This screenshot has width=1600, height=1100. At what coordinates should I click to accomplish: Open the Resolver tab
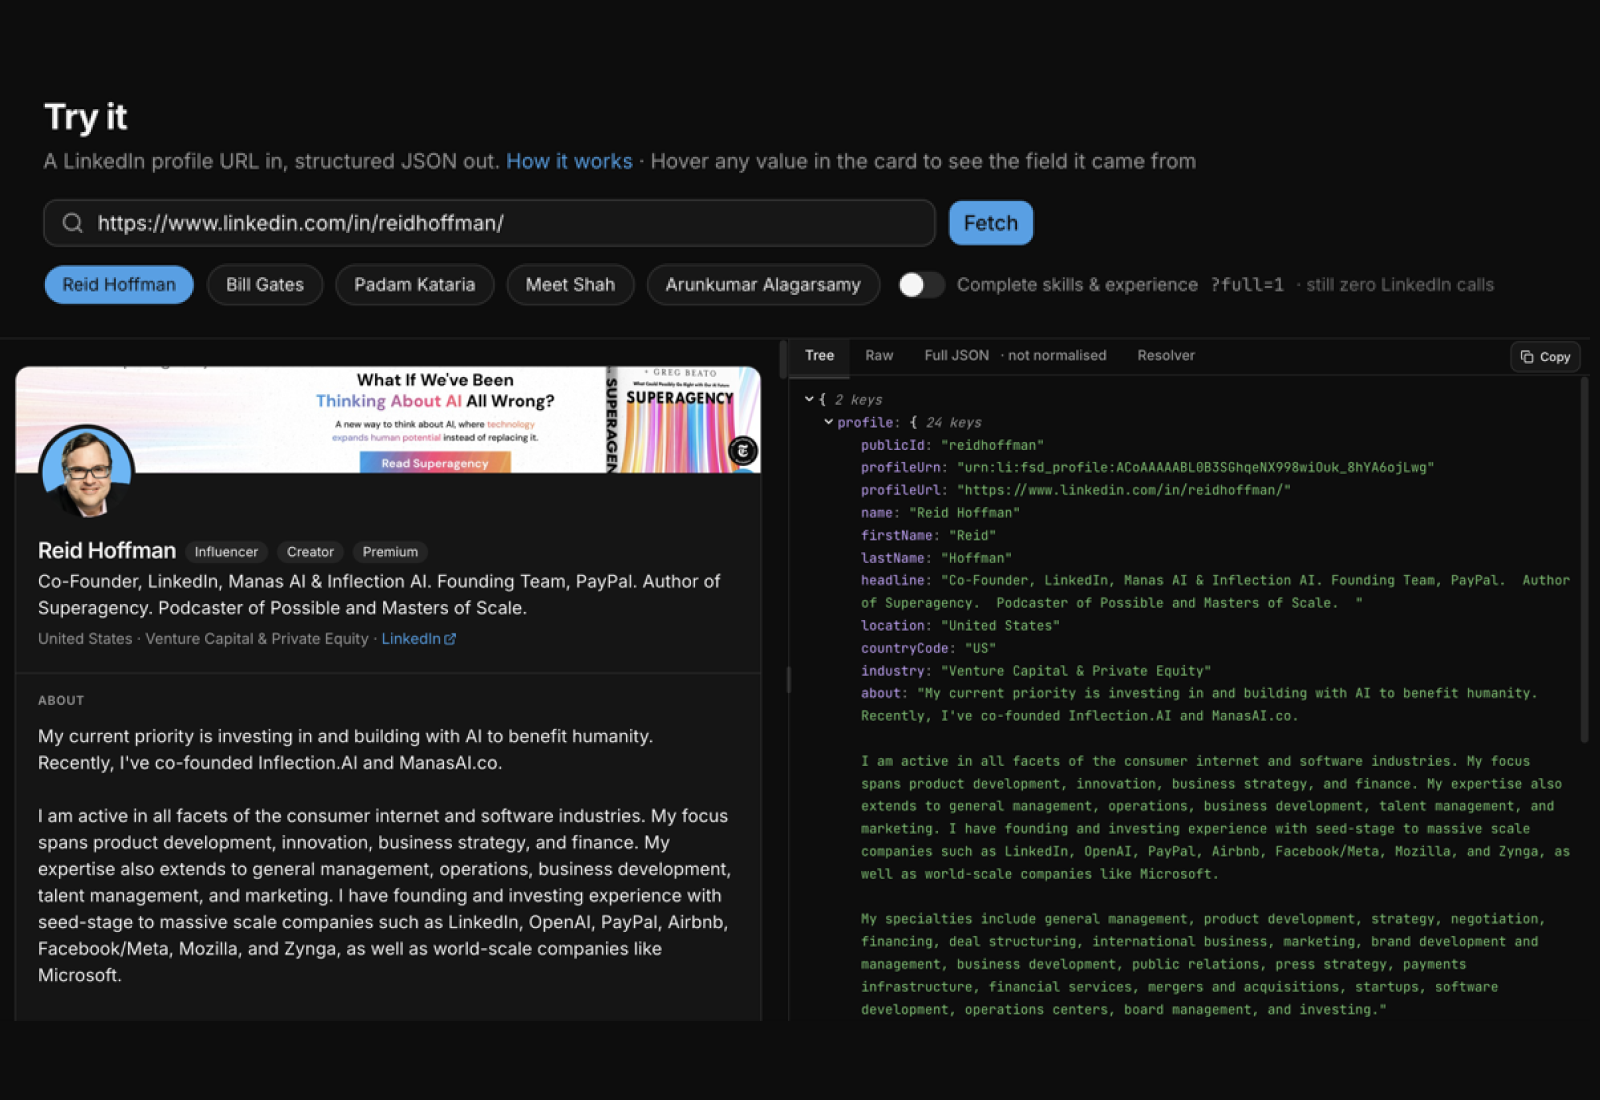point(1166,355)
